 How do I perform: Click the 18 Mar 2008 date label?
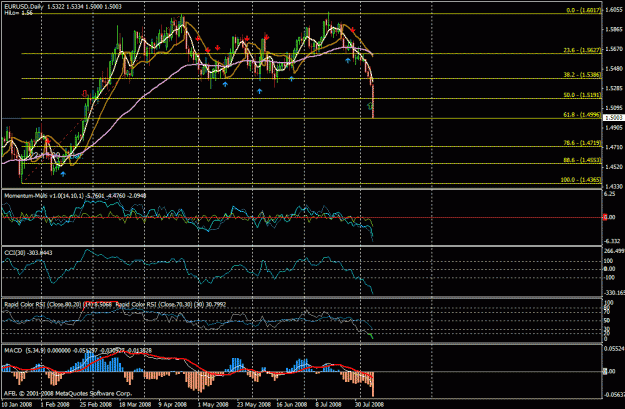click(135, 404)
